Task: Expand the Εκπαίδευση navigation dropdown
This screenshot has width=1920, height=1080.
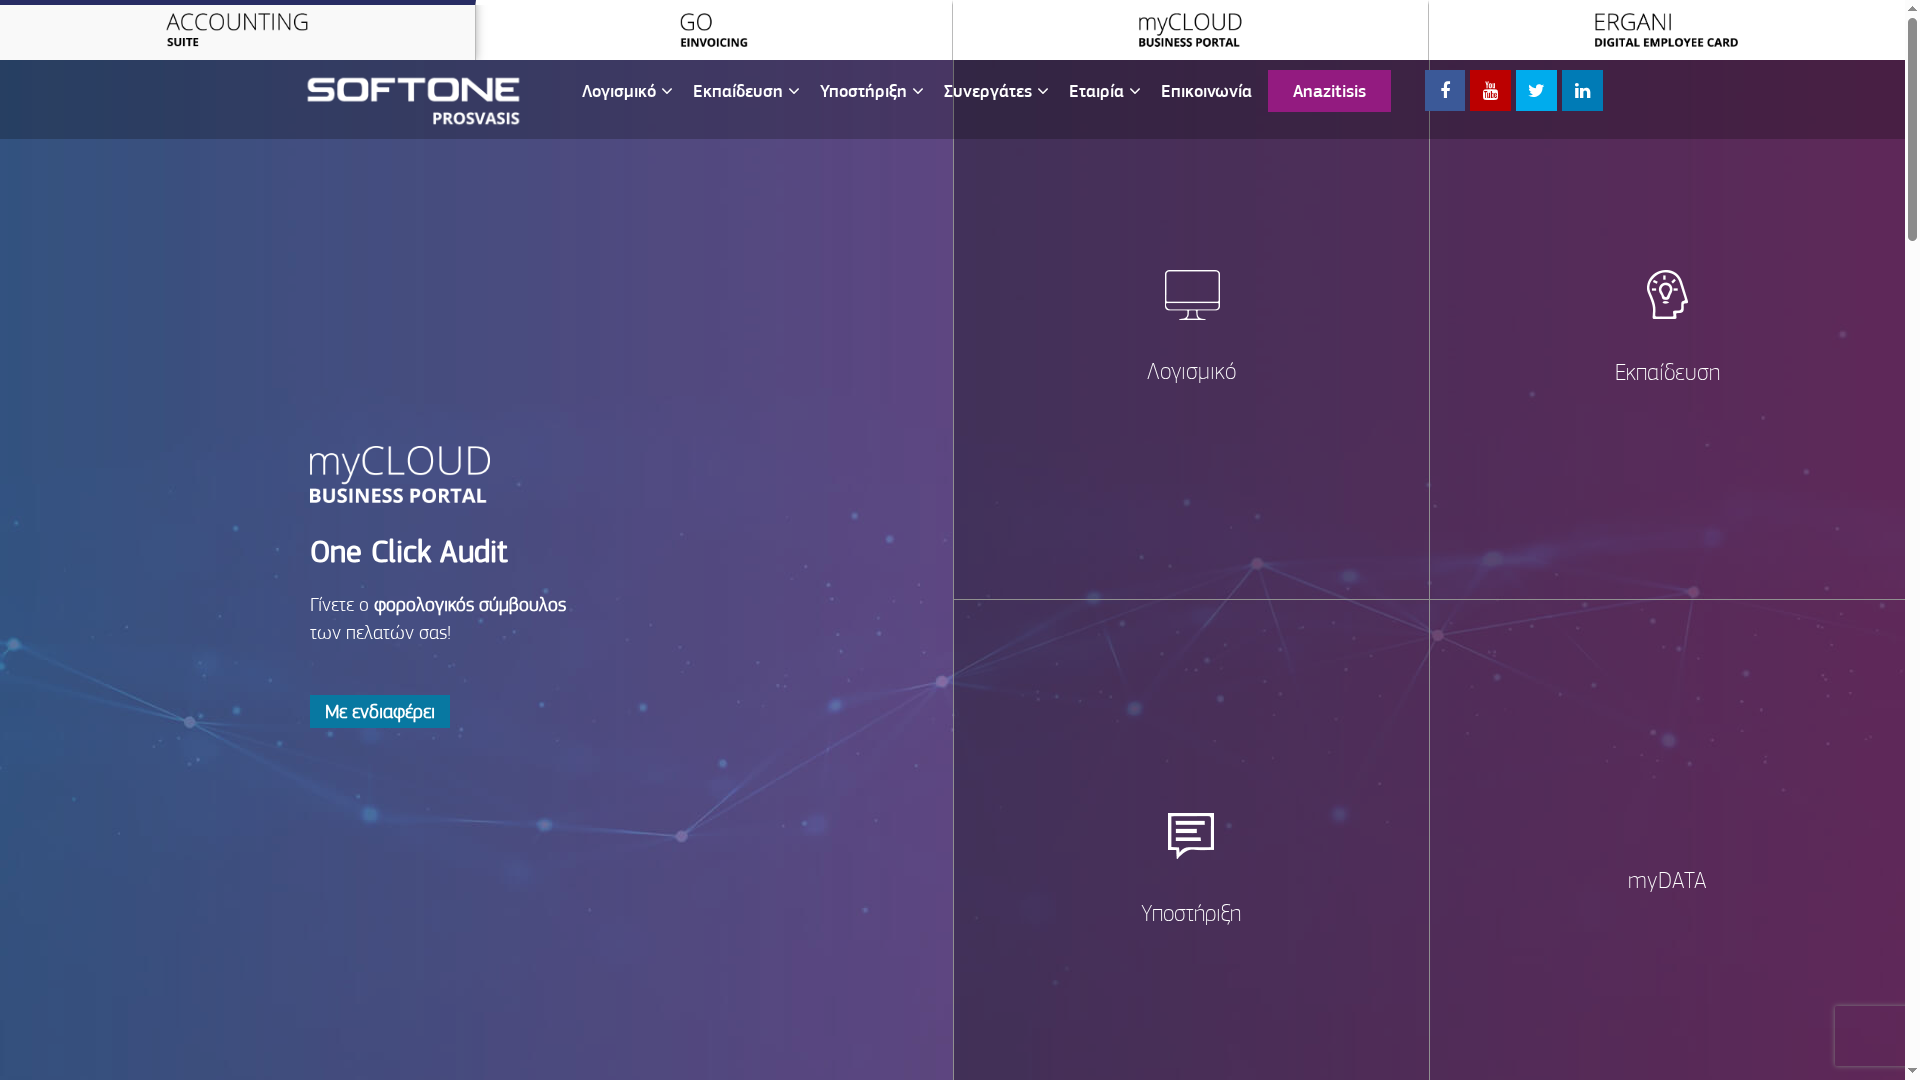Action: coord(746,91)
